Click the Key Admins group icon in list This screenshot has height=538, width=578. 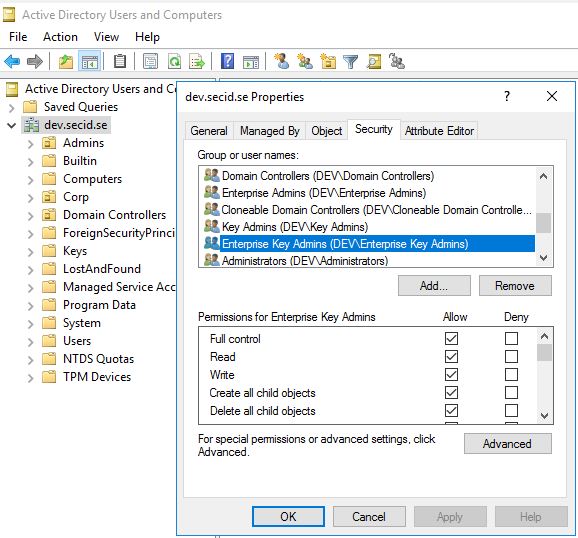212,226
